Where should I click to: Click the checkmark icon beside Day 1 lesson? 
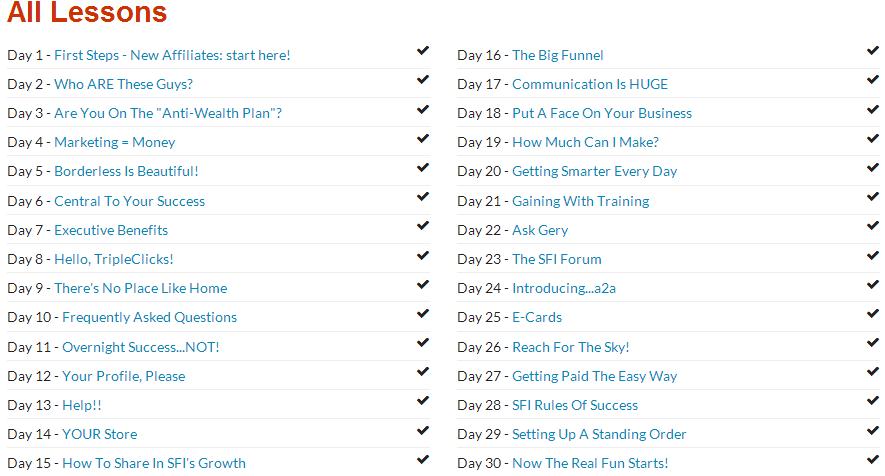423,51
